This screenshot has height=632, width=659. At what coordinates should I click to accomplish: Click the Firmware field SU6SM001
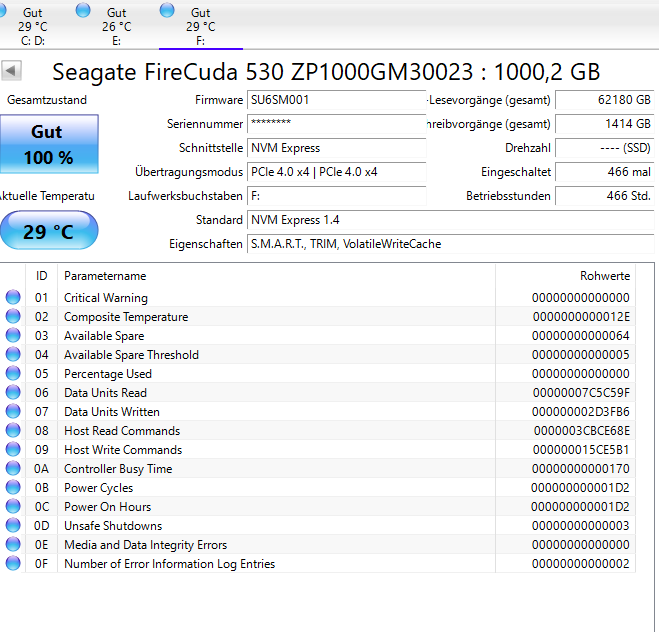click(335, 100)
